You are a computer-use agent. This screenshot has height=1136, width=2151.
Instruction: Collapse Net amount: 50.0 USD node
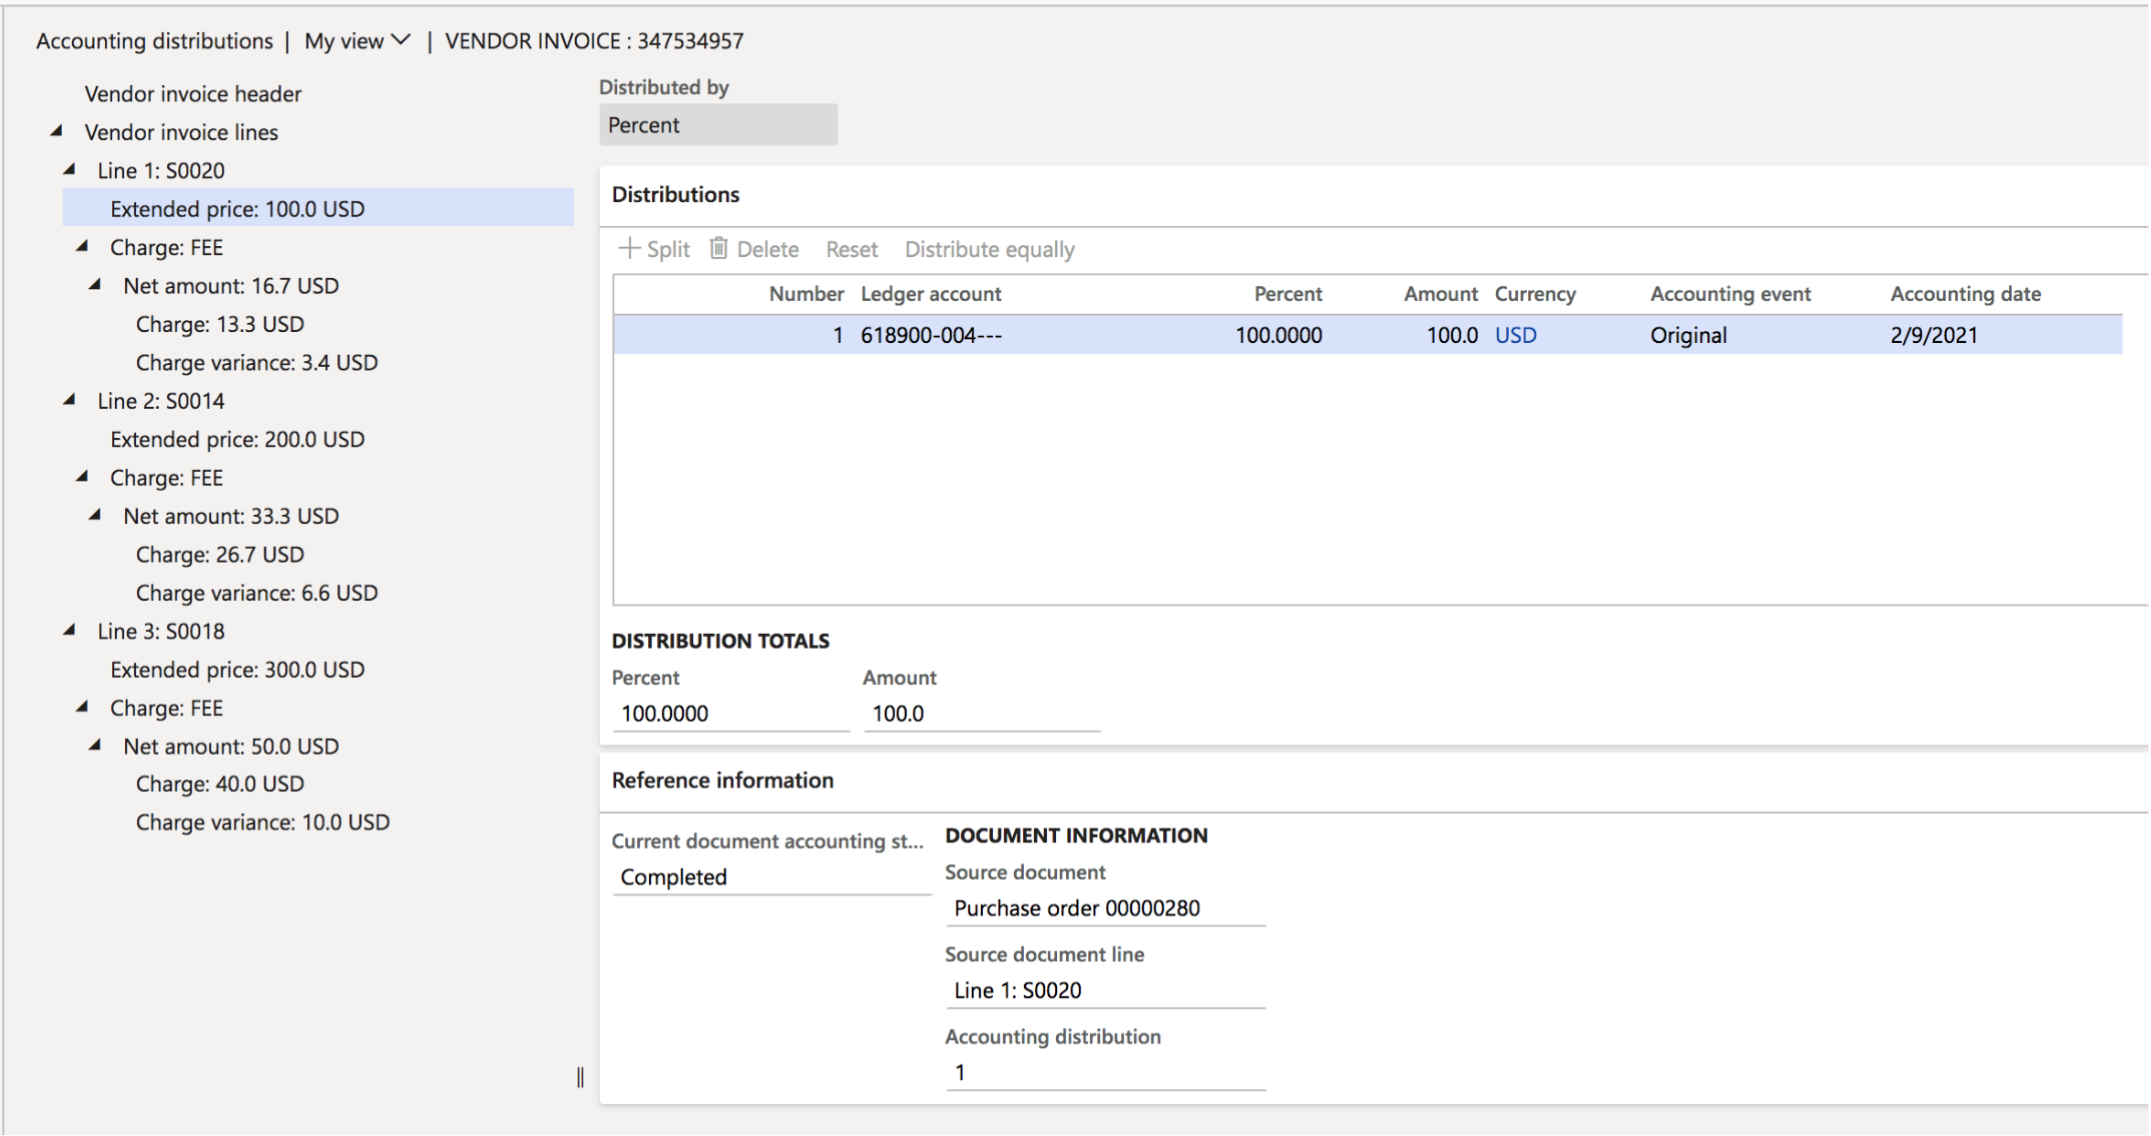96,745
